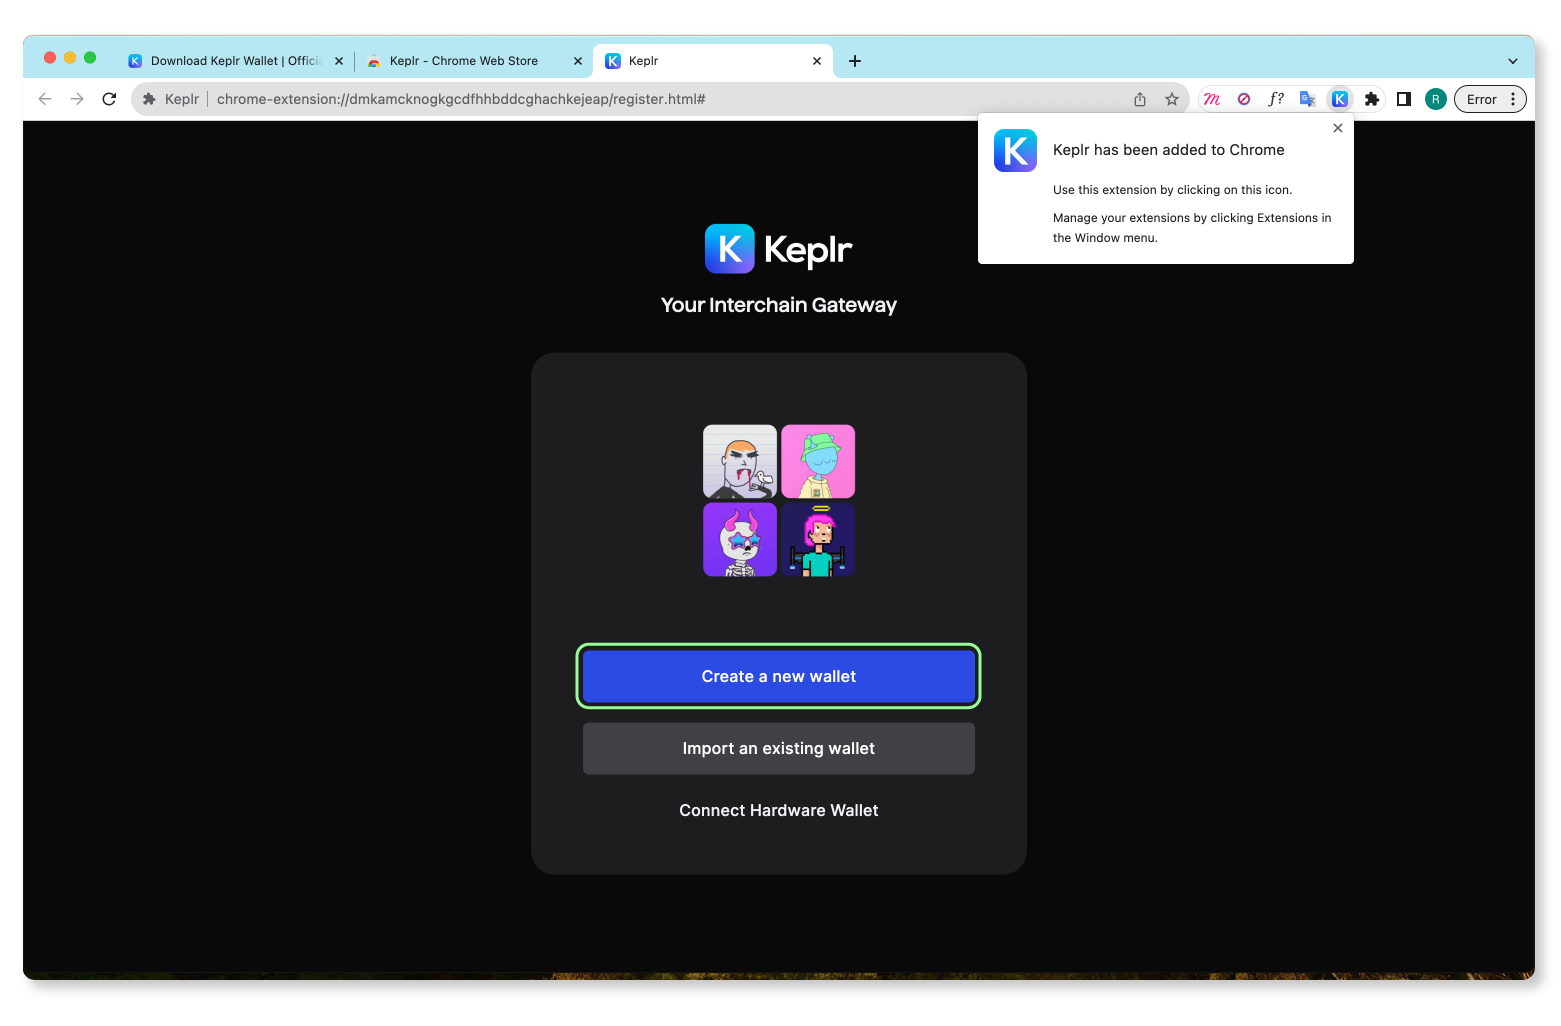Open the Extensions puzzle piece menu
This screenshot has height=1026, width=1561.
click(x=1372, y=99)
